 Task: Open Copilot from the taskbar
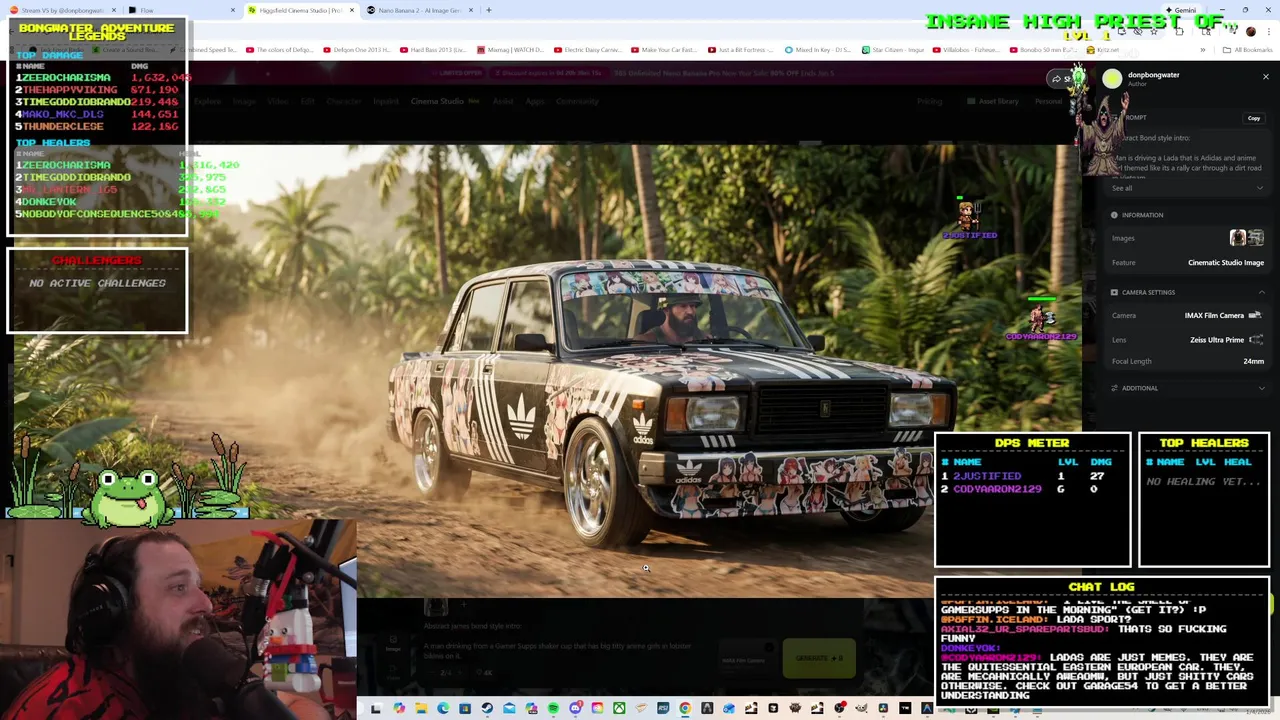tap(399, 708)
